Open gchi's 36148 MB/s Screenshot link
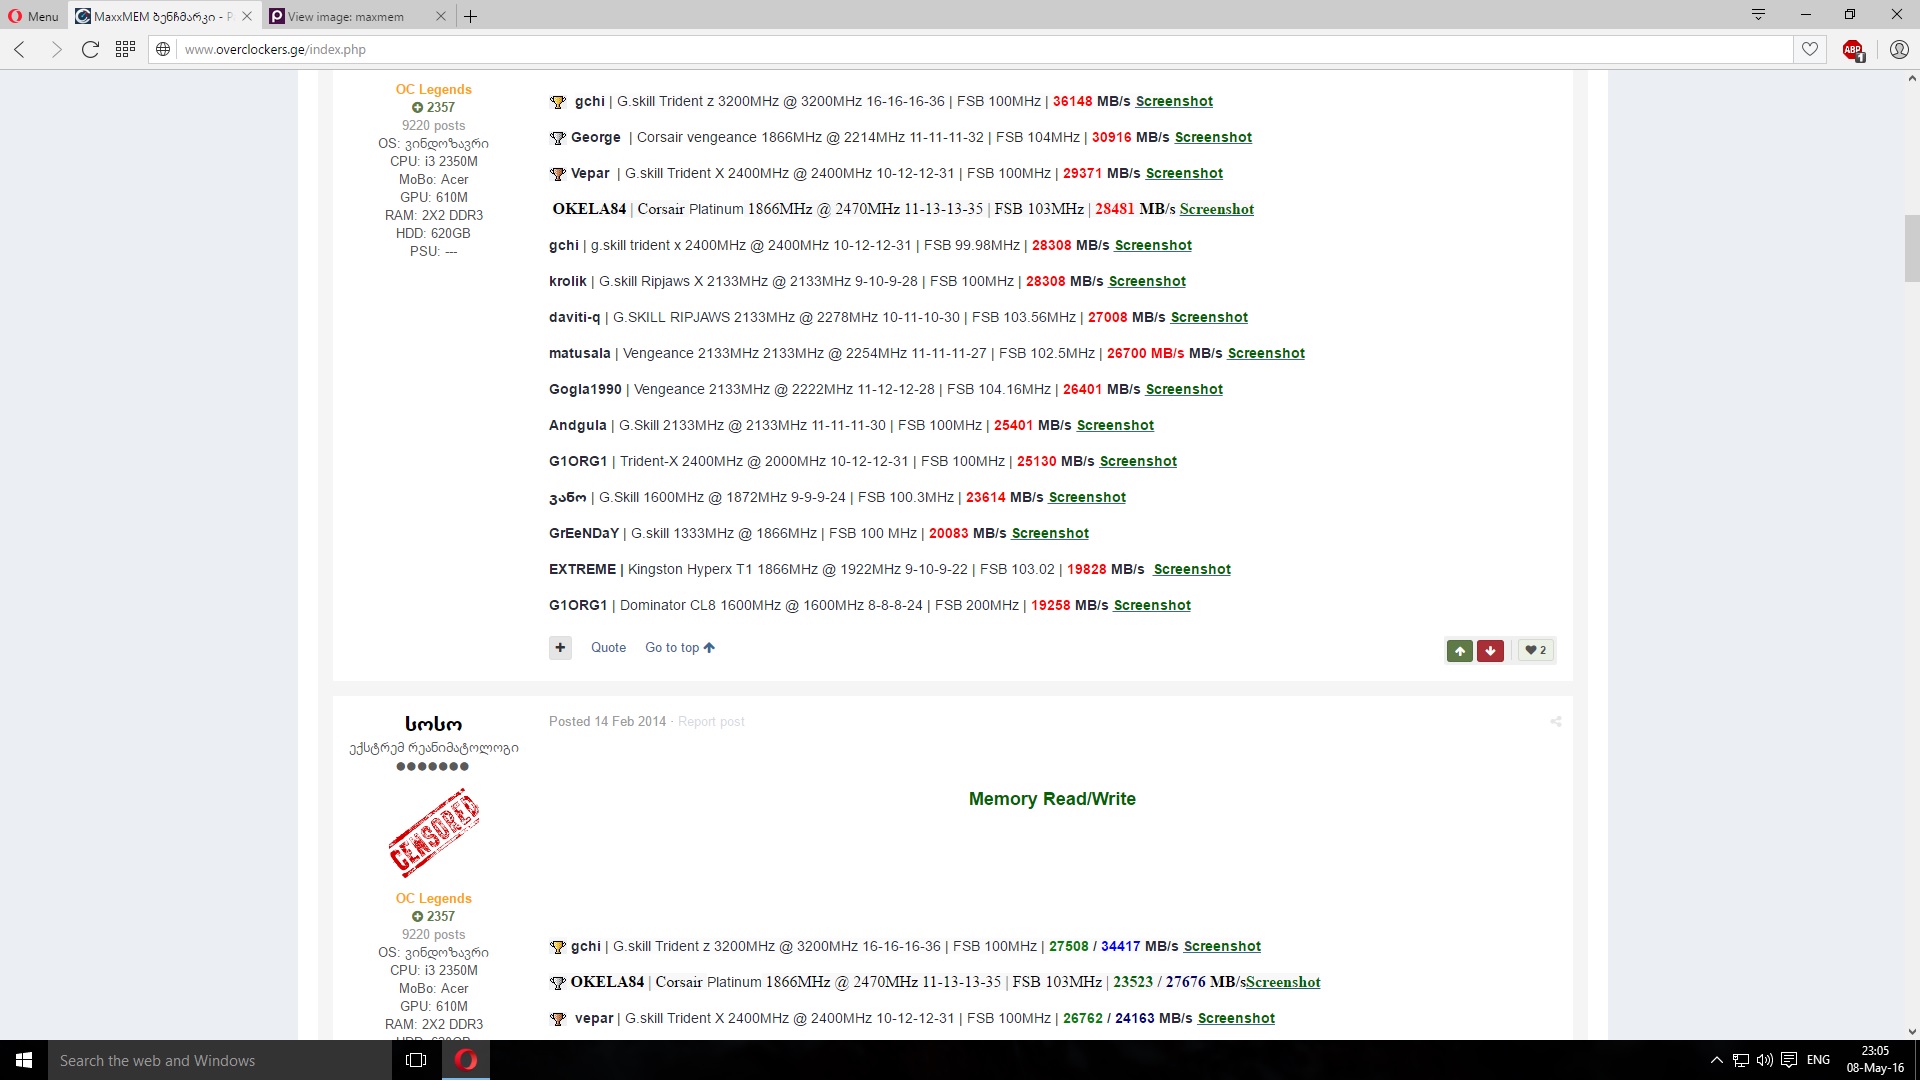 (1174, 101)
